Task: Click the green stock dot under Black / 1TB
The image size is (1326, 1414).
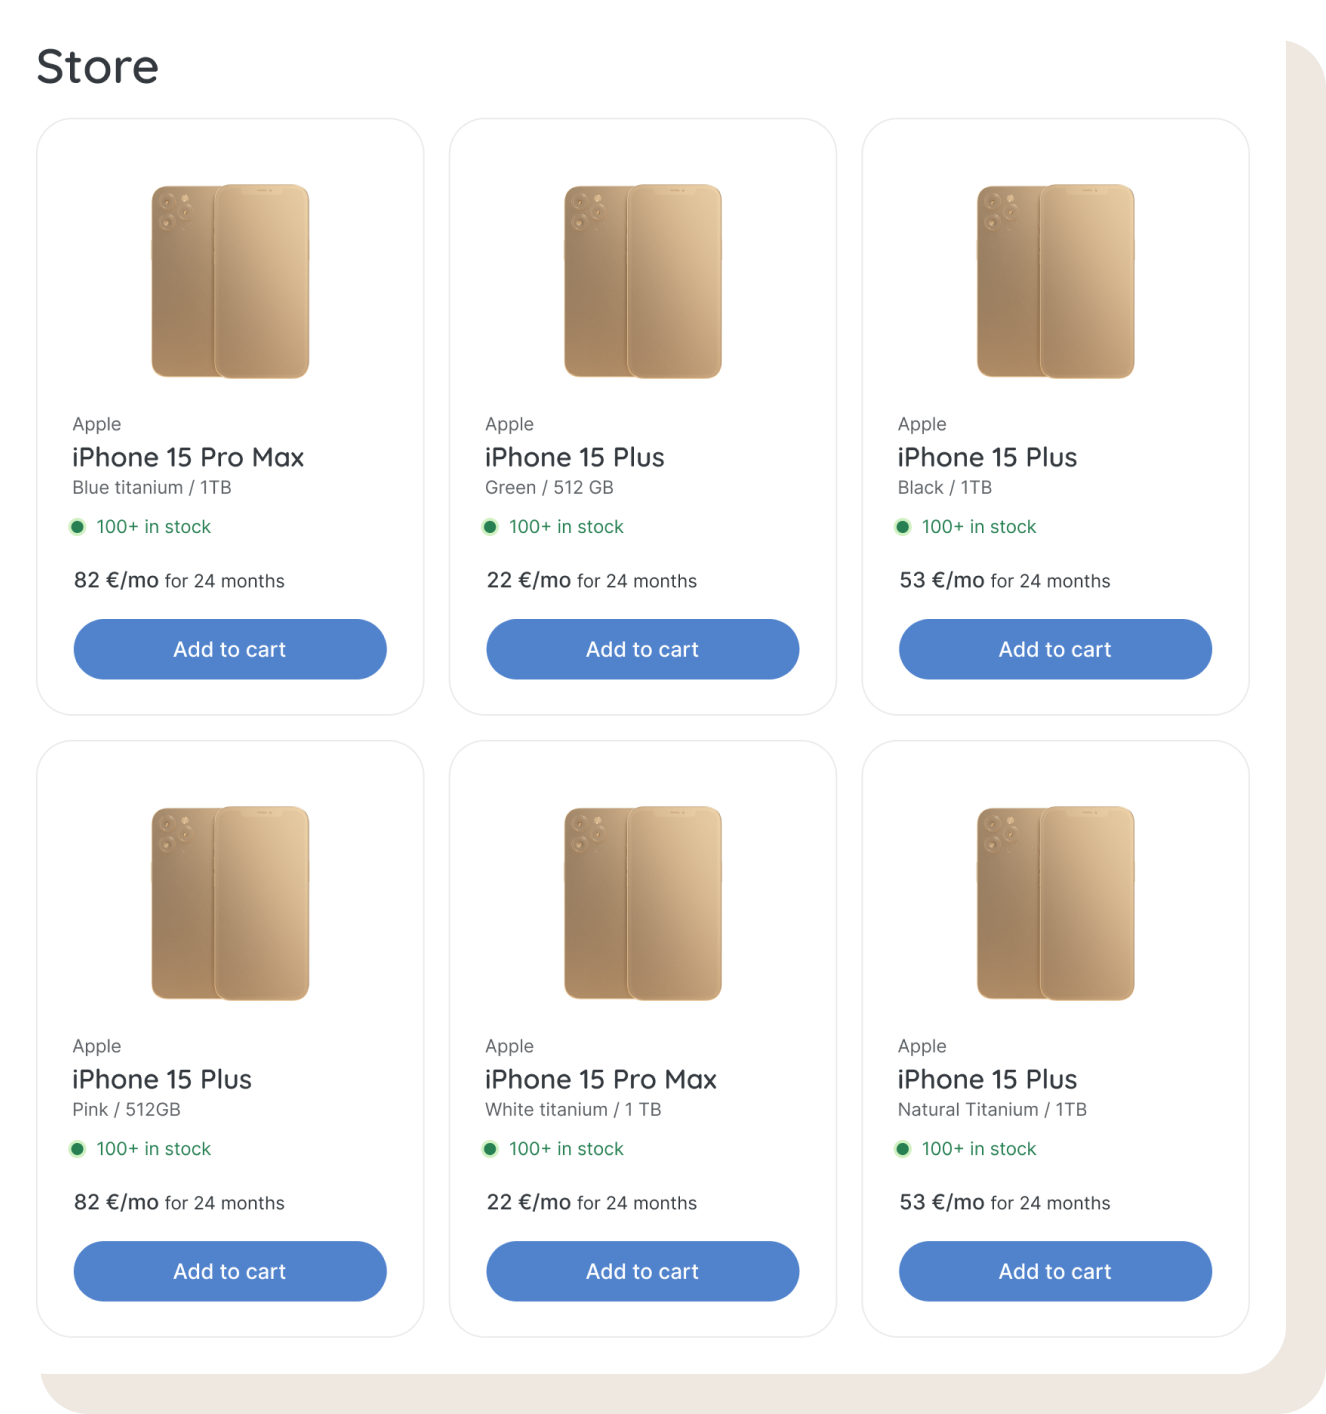Action: (x=903, y=527)
